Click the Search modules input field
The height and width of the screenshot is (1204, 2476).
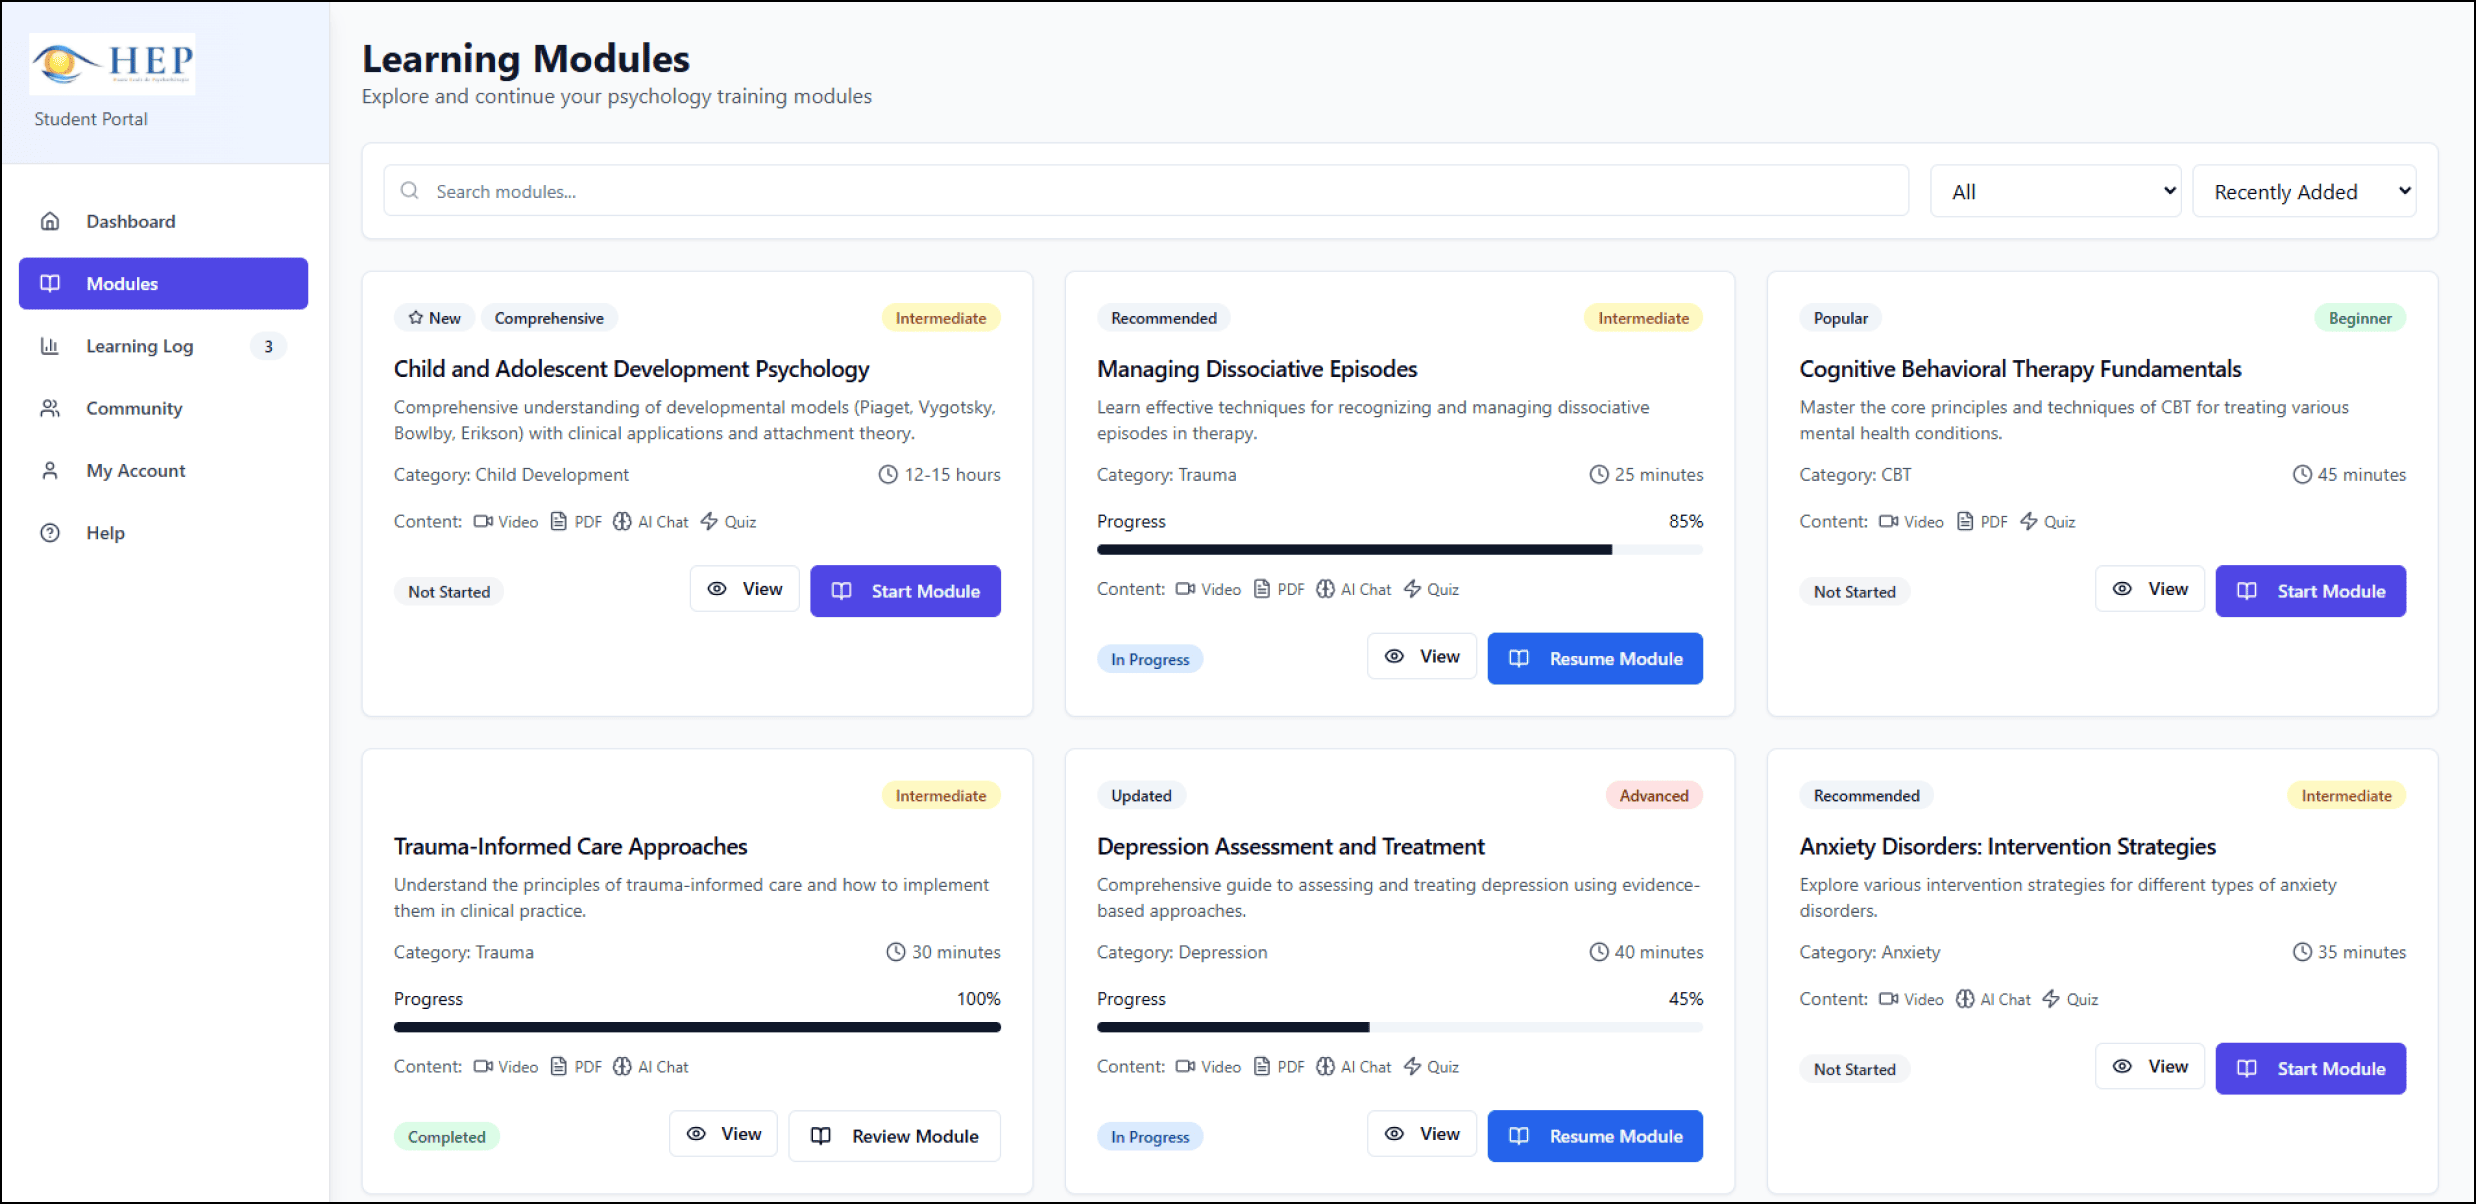point(1146,191)
